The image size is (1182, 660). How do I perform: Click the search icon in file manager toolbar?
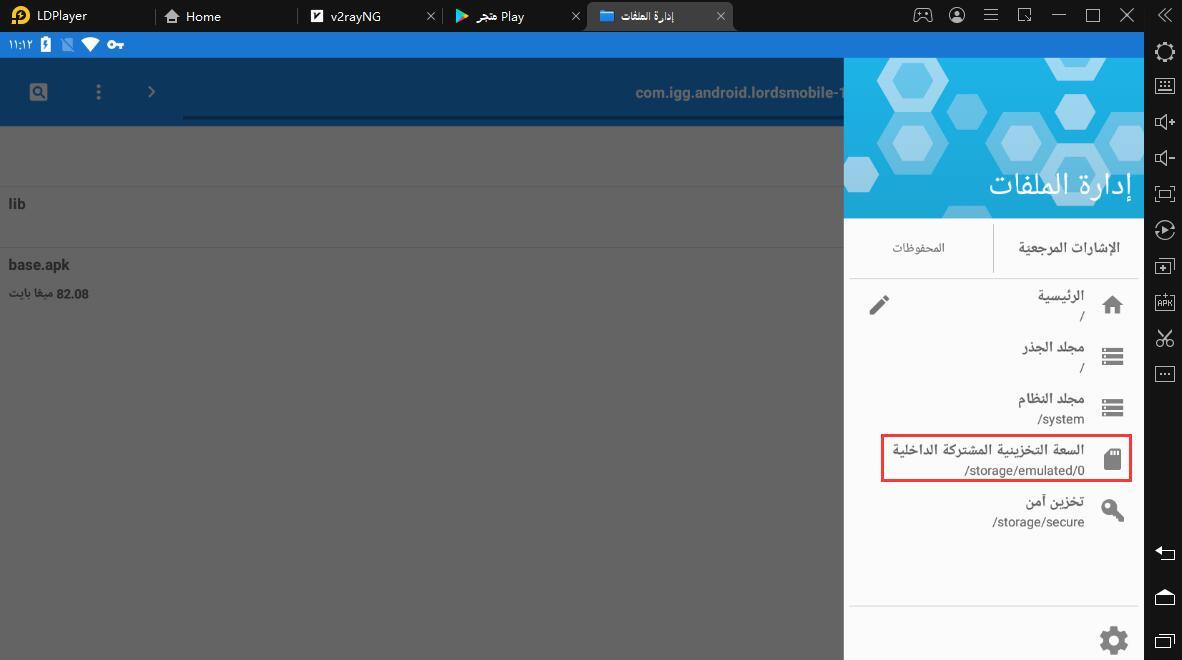point(38,92)
